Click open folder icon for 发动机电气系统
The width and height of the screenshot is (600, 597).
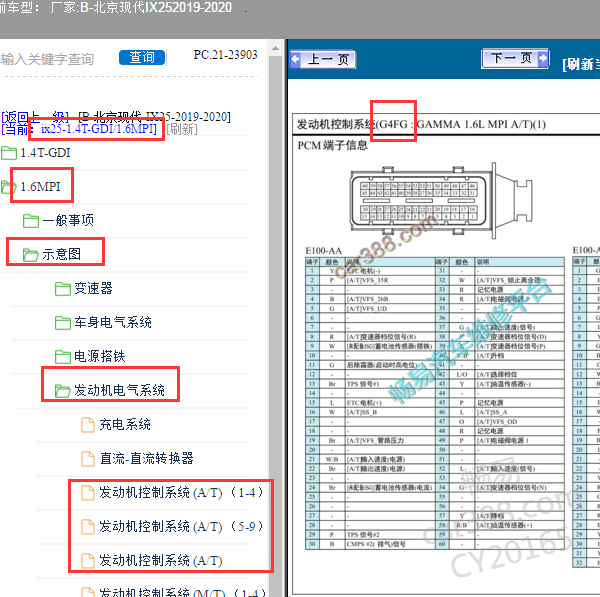pyautogui.click(x=63, y=391)
